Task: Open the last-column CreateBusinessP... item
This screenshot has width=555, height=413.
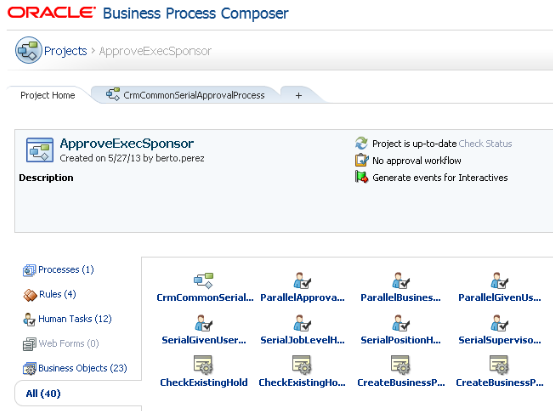Action: pyautogui.click(x=499, y=383)
